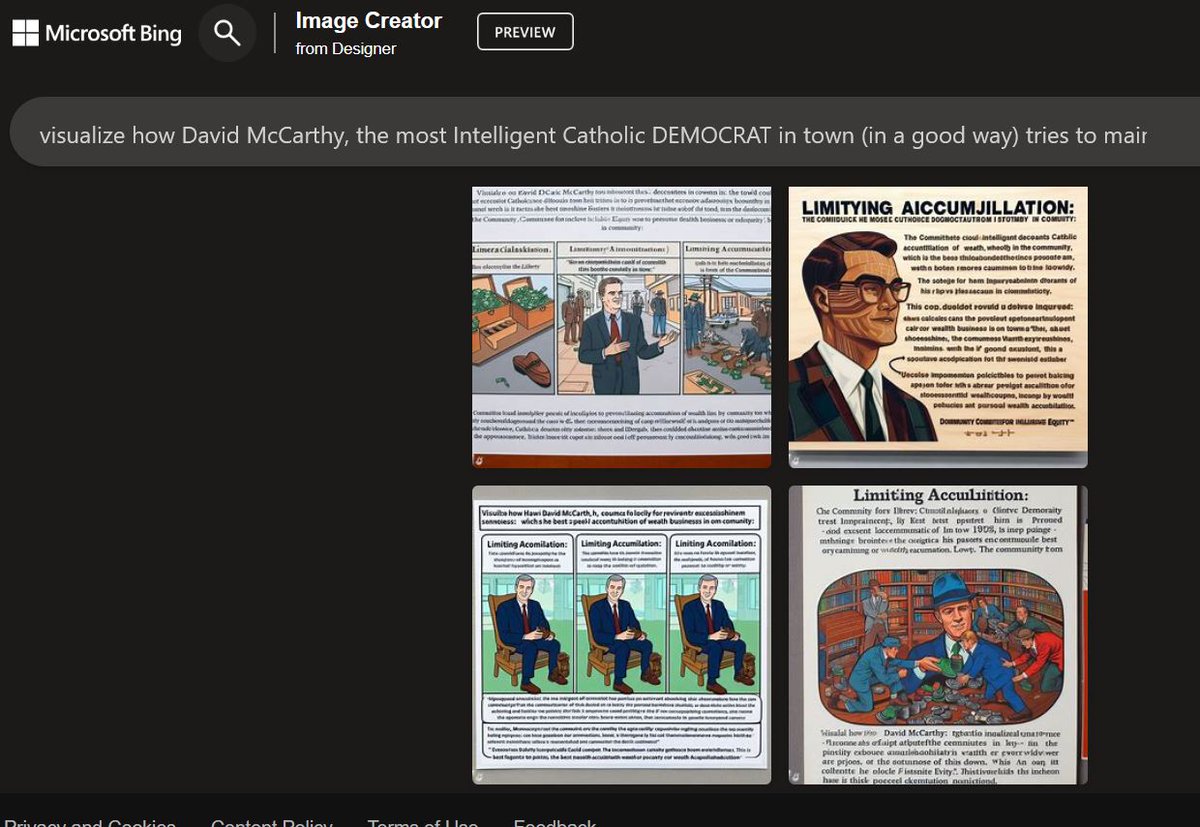Open search with the magnifier icon
Viewport: 1200px width, 827px height.
tap(228, 33)
